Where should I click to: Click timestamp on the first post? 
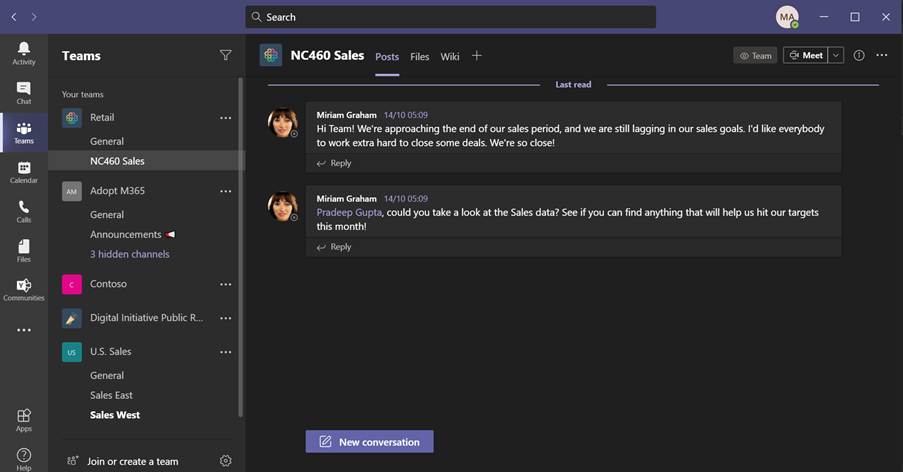[406, 115]
